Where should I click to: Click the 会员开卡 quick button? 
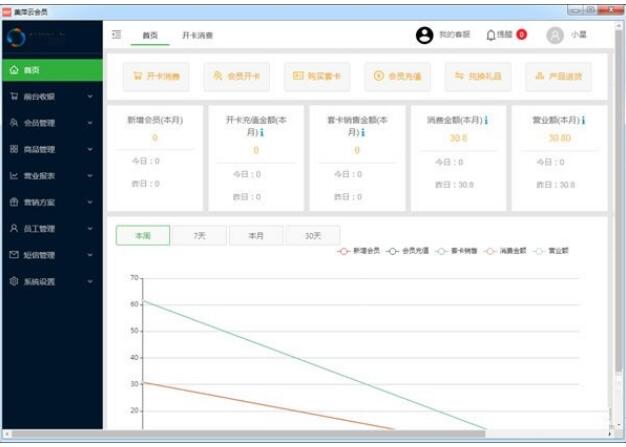pyautogui.click(x=237, y=76)
